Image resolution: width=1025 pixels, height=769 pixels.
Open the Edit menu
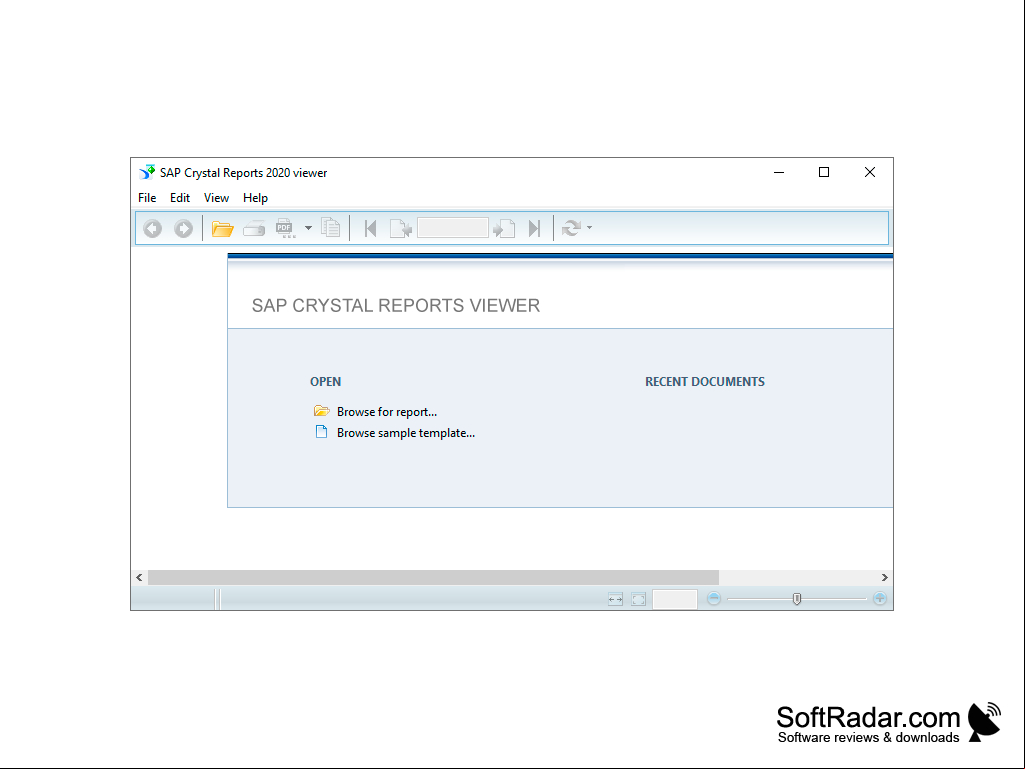[x=180, y=197]
